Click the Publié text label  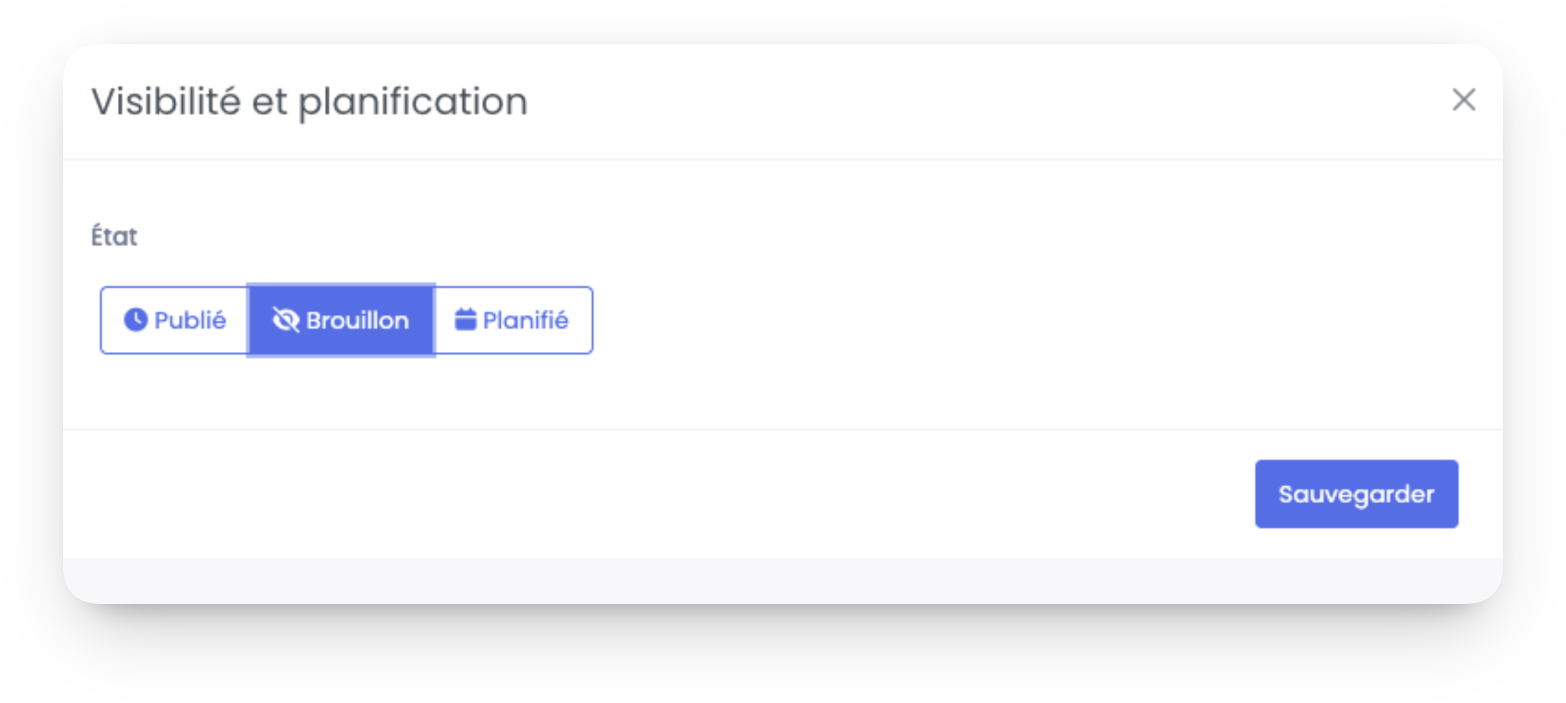(x=190, y=320)
